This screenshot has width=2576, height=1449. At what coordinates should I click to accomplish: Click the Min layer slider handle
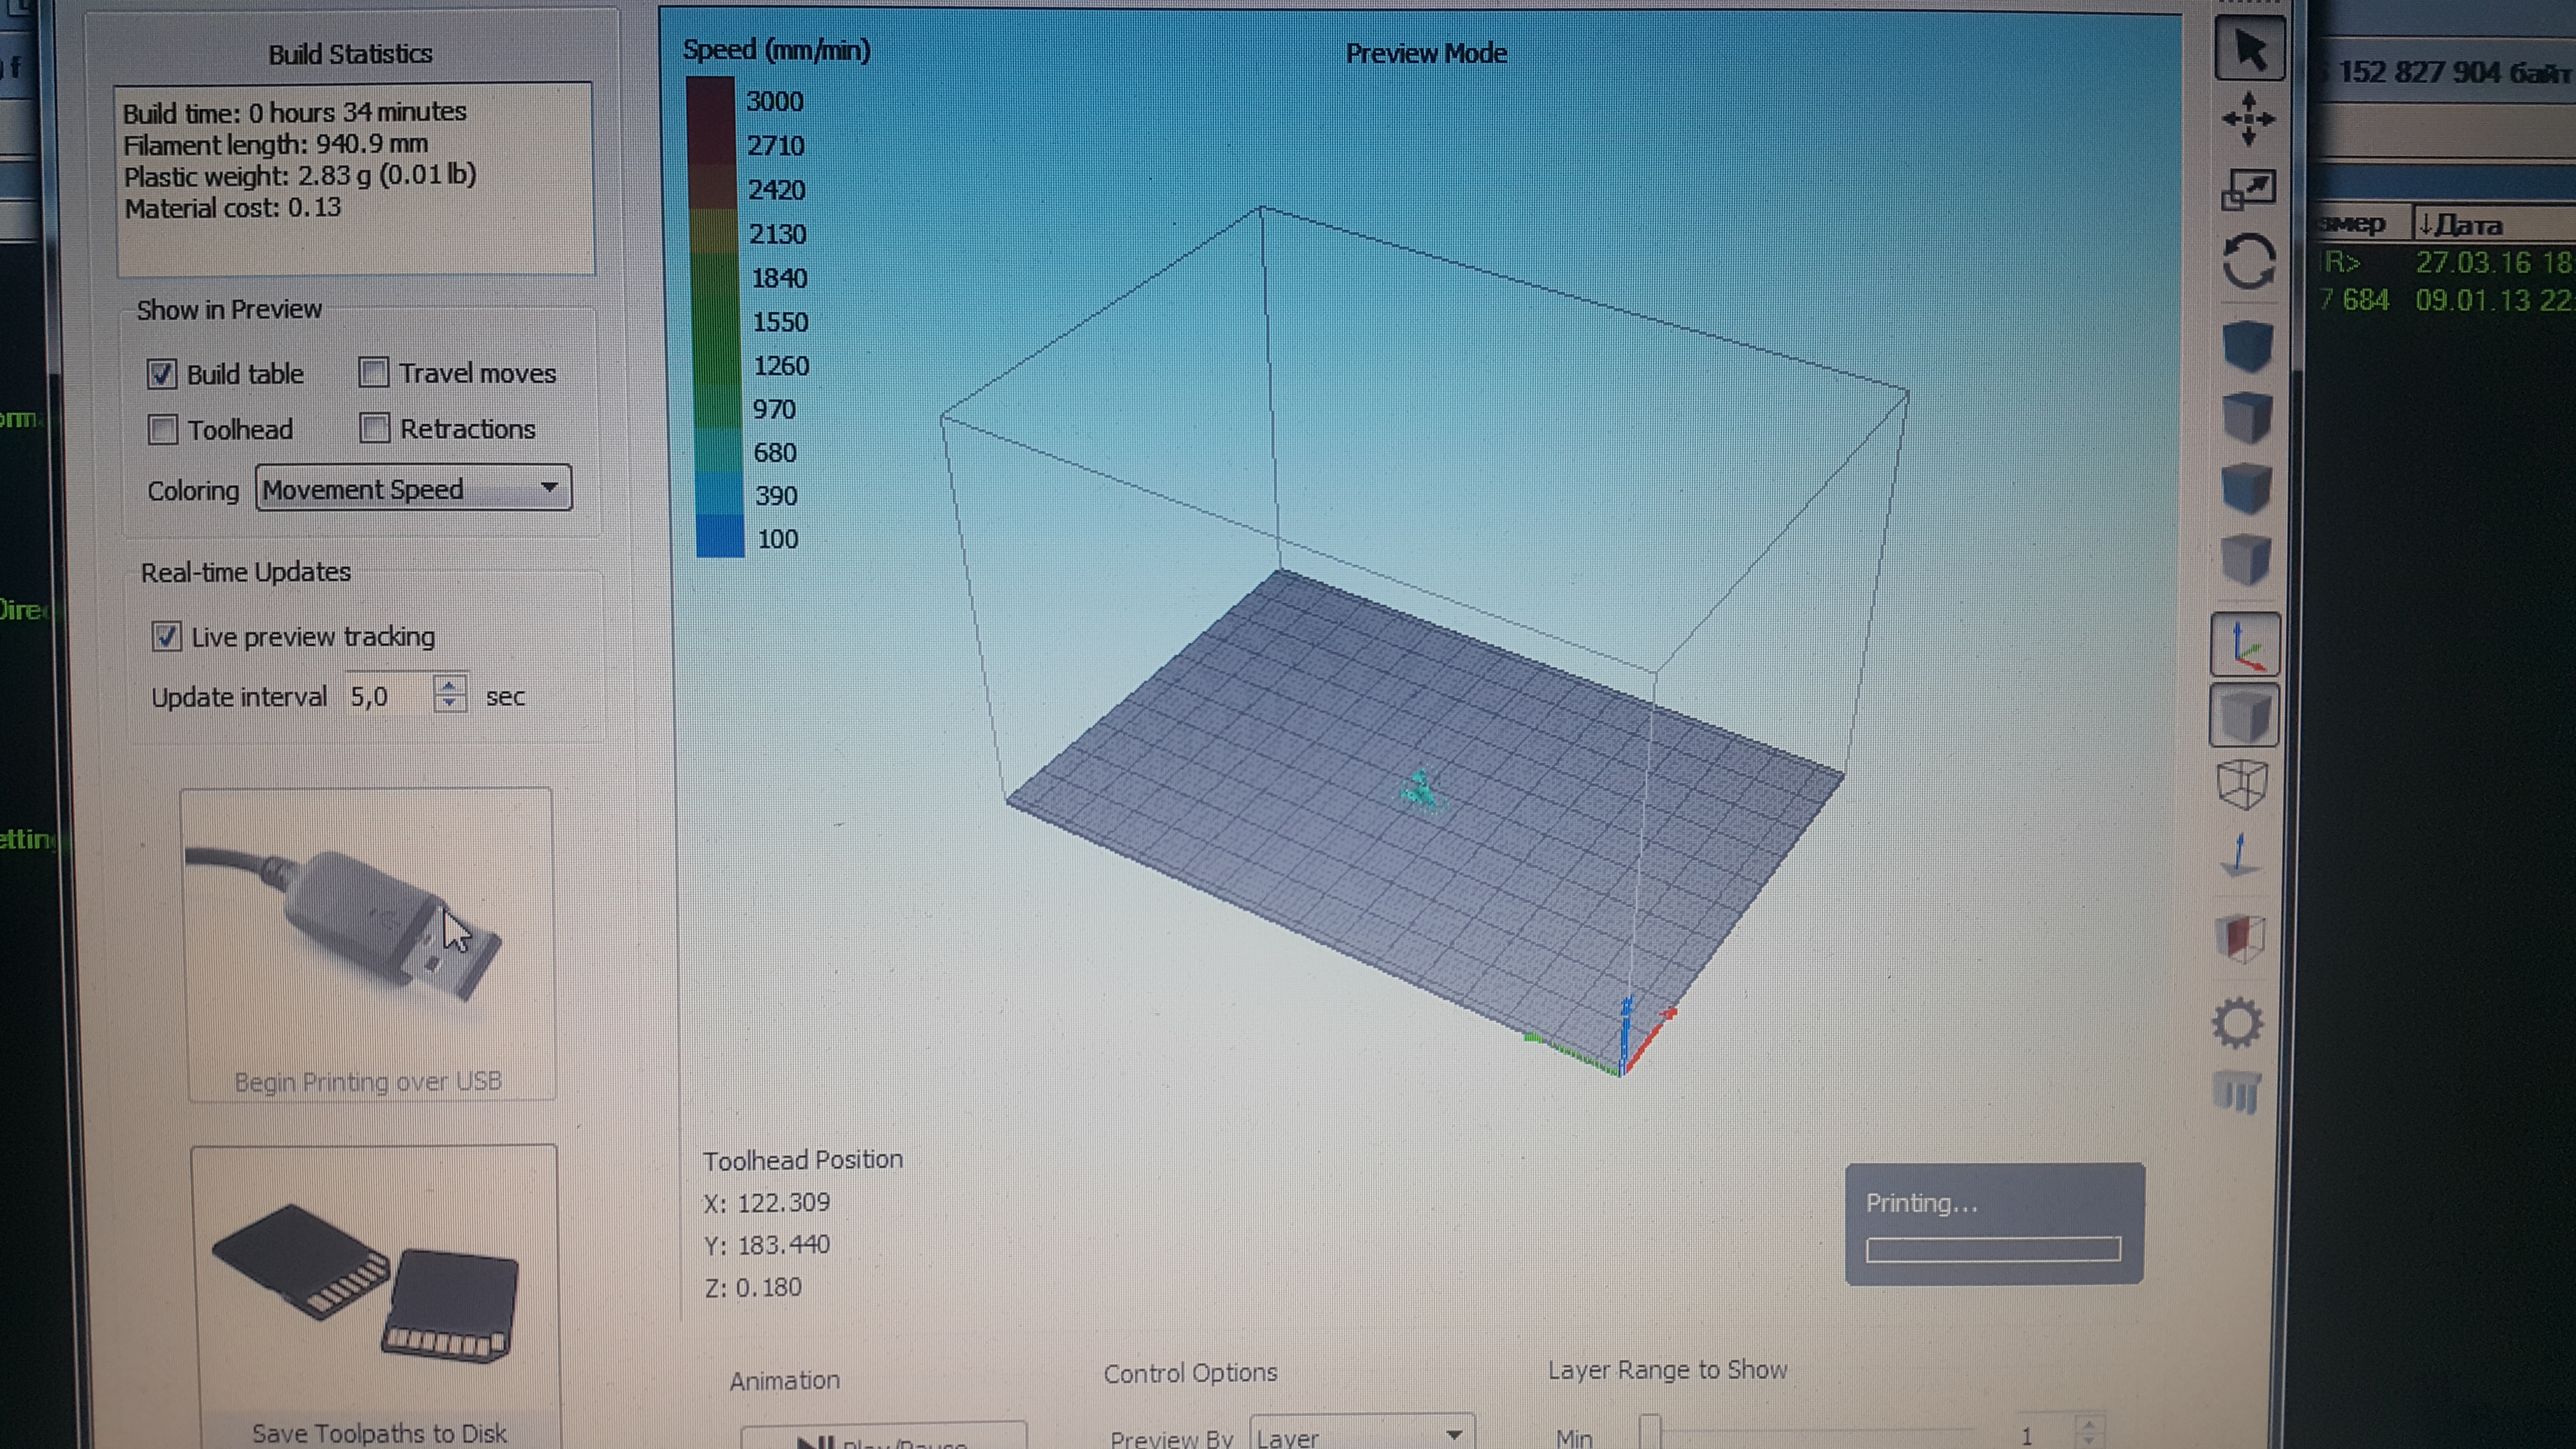[1650, 1432]
